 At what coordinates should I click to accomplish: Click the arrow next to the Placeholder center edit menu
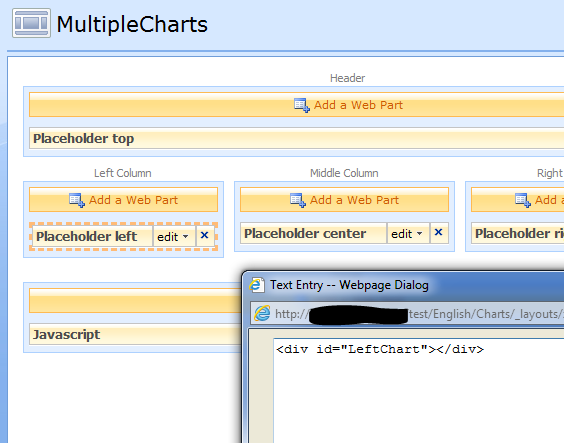point(419,234)
